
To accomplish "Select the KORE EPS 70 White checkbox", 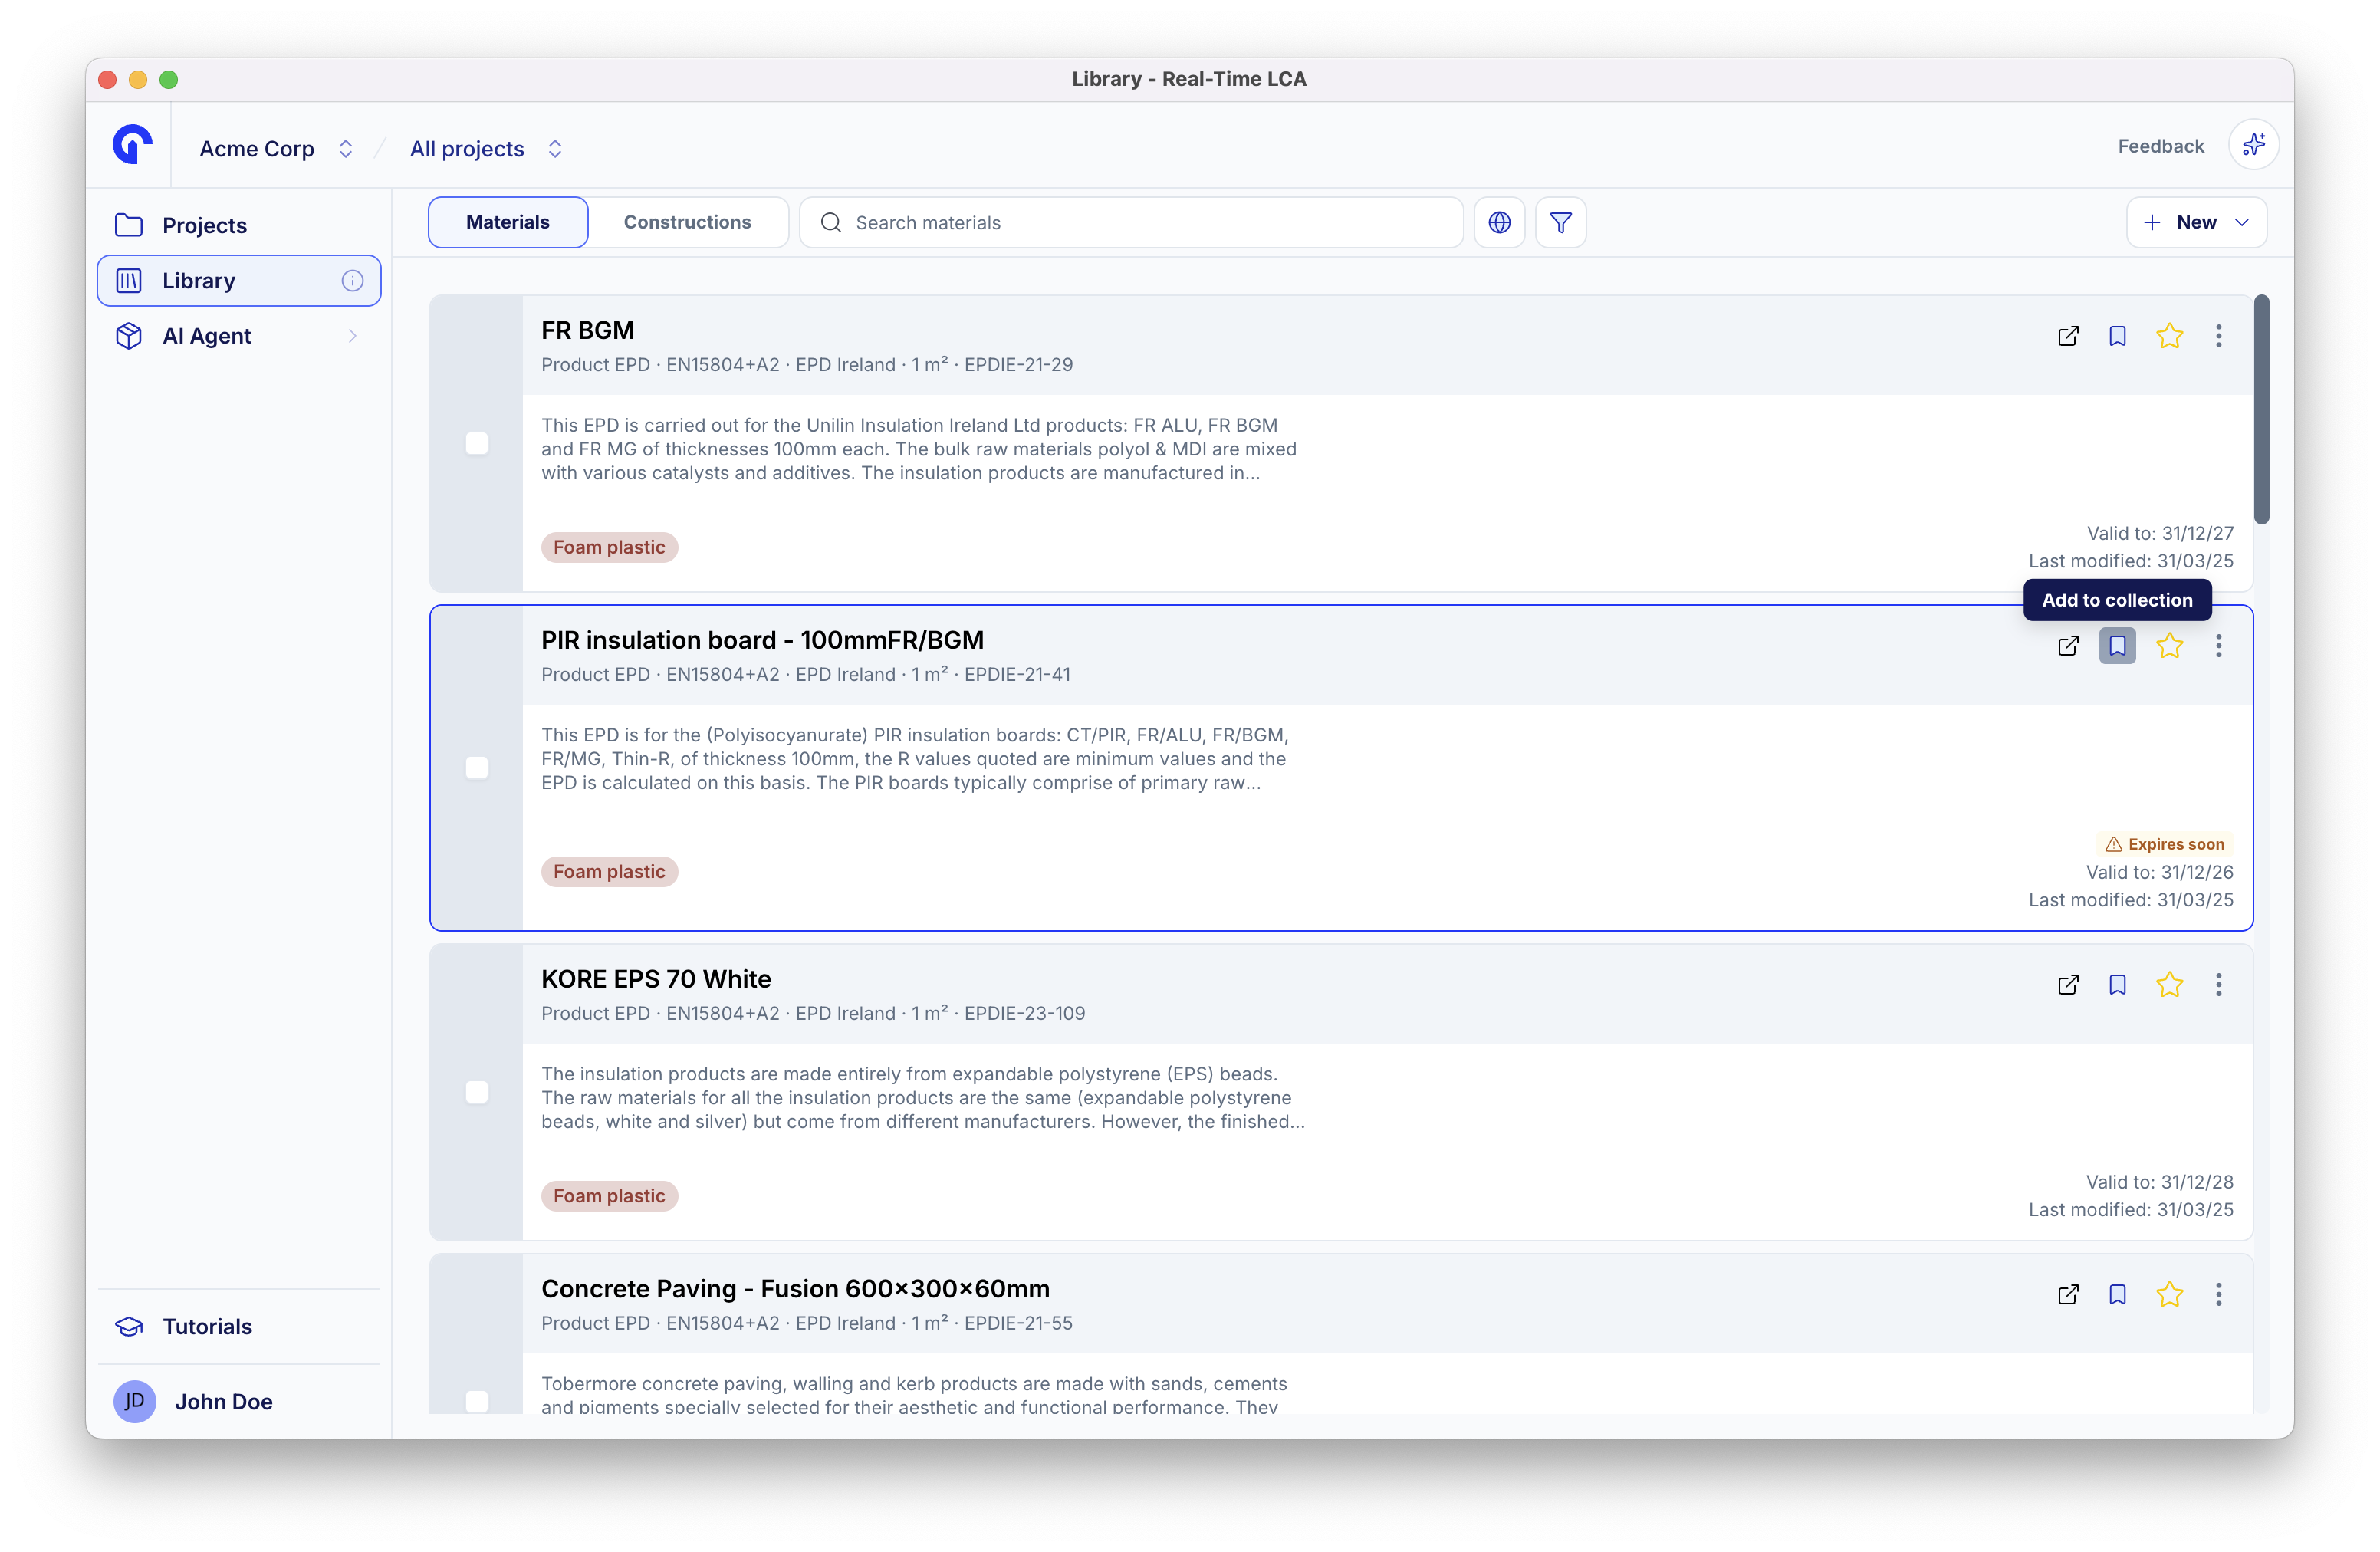I will coord(477,1092).
